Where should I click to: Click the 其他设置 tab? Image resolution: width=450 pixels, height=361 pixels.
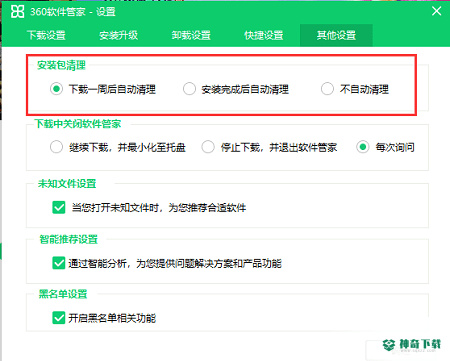point(336,35)
